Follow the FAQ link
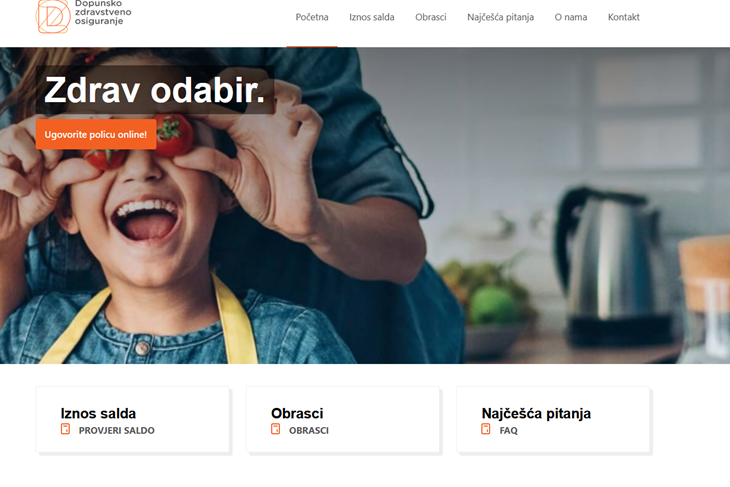Image resolution: width=730 pixels, height=487 pixels. click(x=508, y=431)
